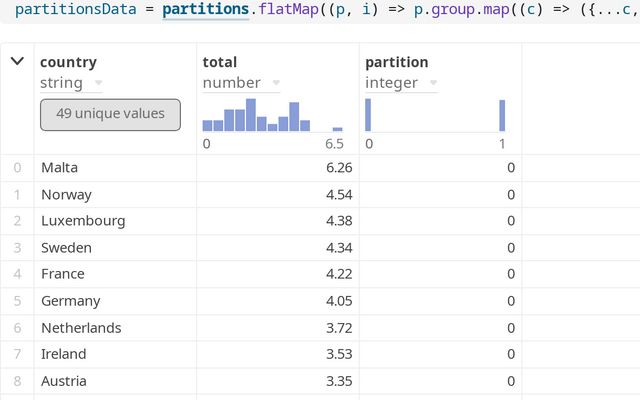The width and height of the screenshot is (640, 400).
Task: Select the Malta row country cell
Action: (60, 168)
